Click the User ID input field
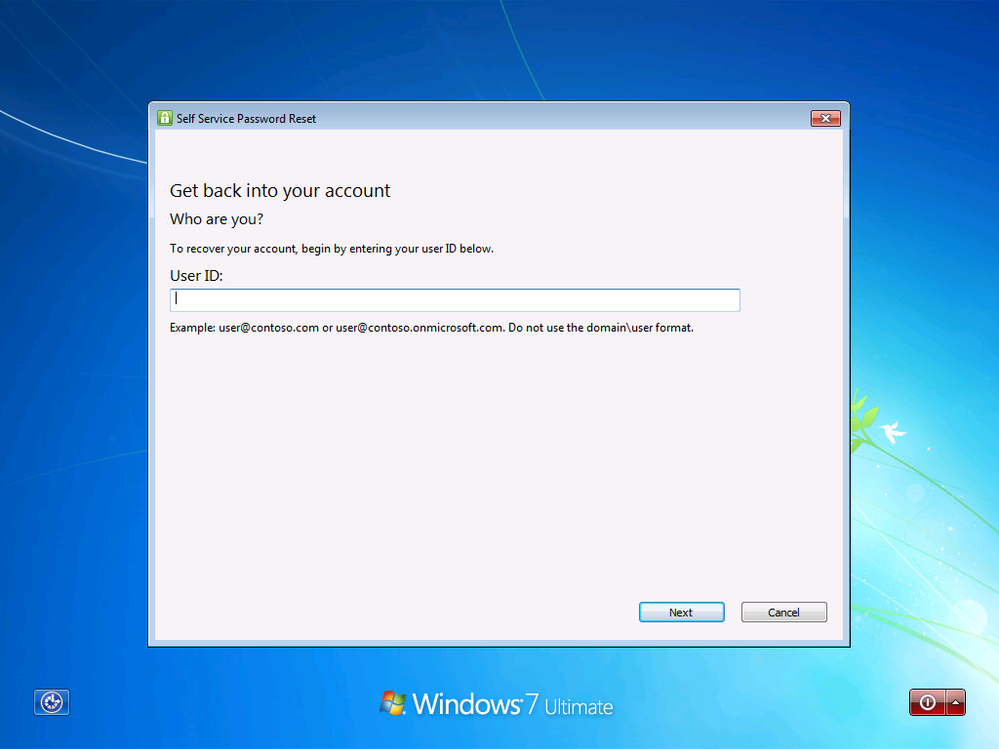The image size is (999, 749). 455,300
